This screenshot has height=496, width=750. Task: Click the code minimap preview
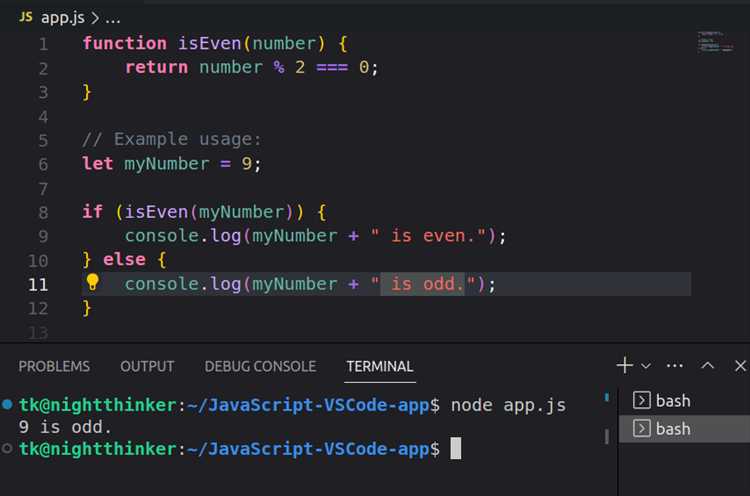point(715,41)
